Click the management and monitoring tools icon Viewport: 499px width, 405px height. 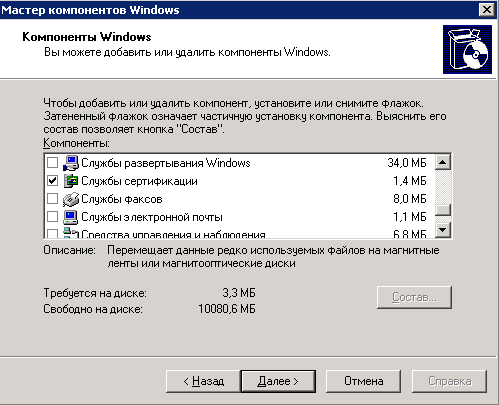[71, 233]
